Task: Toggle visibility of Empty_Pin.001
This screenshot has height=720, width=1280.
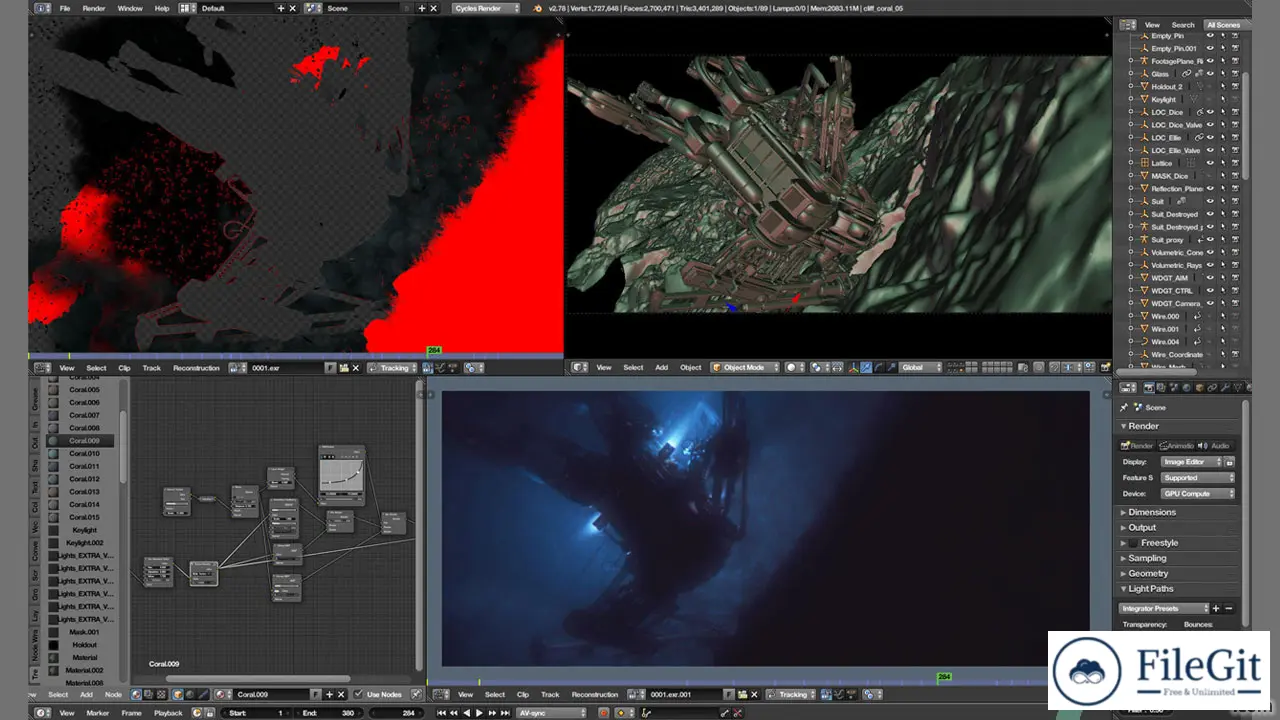Action: (1209, 48)
